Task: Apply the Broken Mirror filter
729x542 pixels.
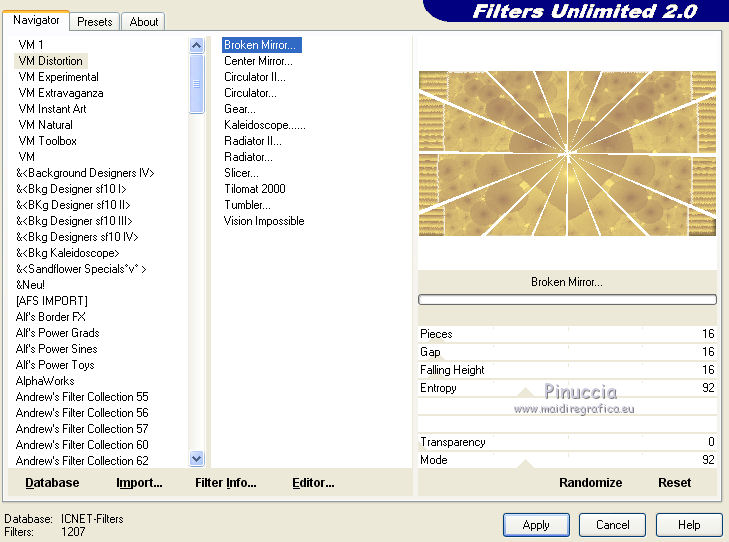Action: pyautogui.click(x=536, y=525)
